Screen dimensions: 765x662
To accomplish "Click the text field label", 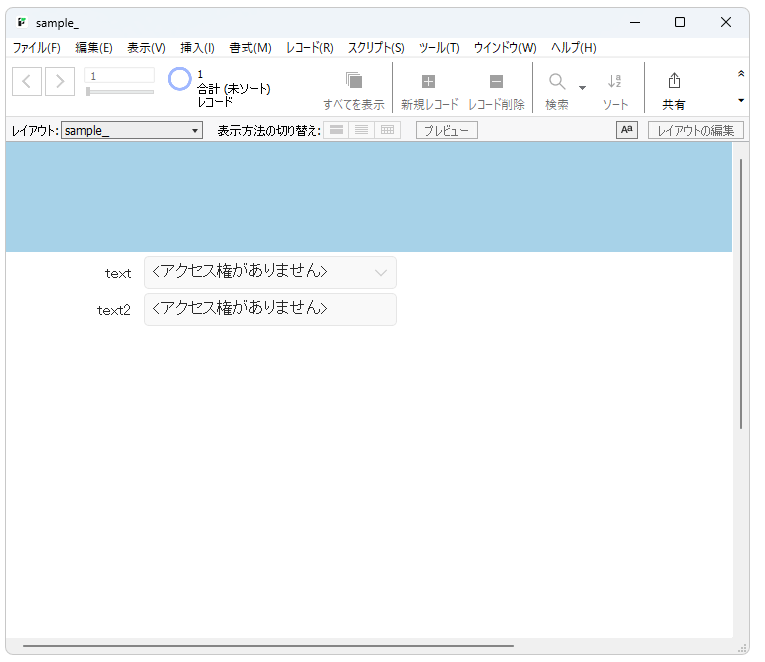I will click(x=118, y=273).
